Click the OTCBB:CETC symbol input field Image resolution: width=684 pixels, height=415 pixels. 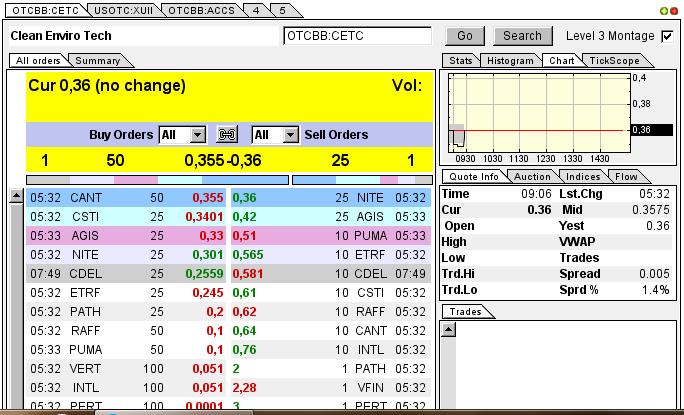click(357, 36)
